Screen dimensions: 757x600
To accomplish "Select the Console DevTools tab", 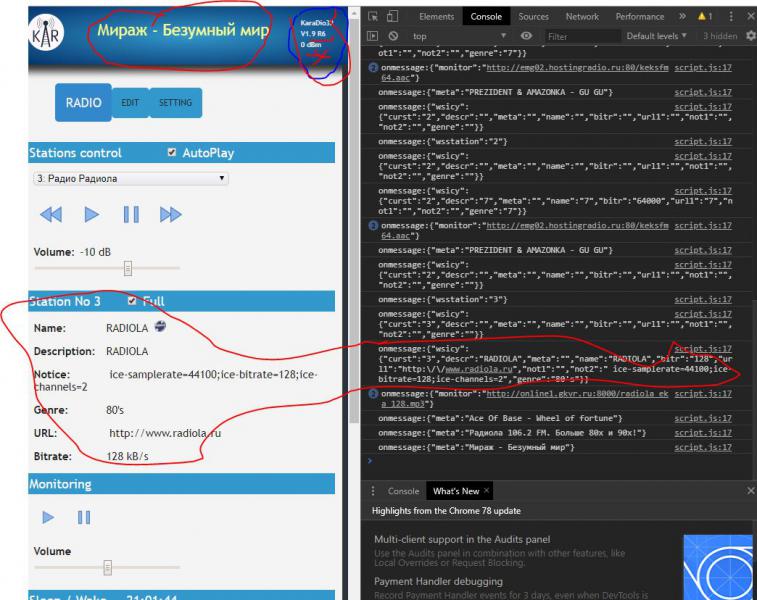I will (486, 16).
